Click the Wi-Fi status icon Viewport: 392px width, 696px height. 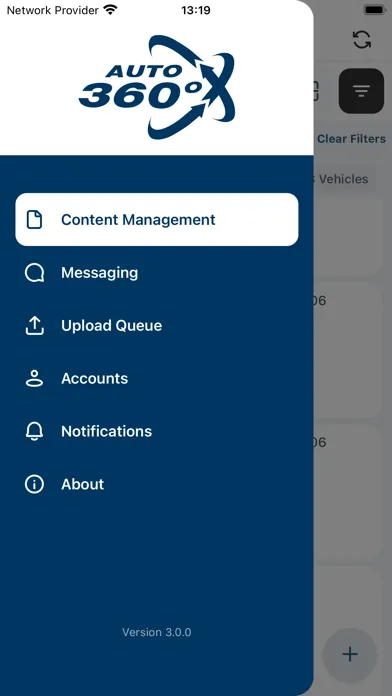[x=110, y=10]
